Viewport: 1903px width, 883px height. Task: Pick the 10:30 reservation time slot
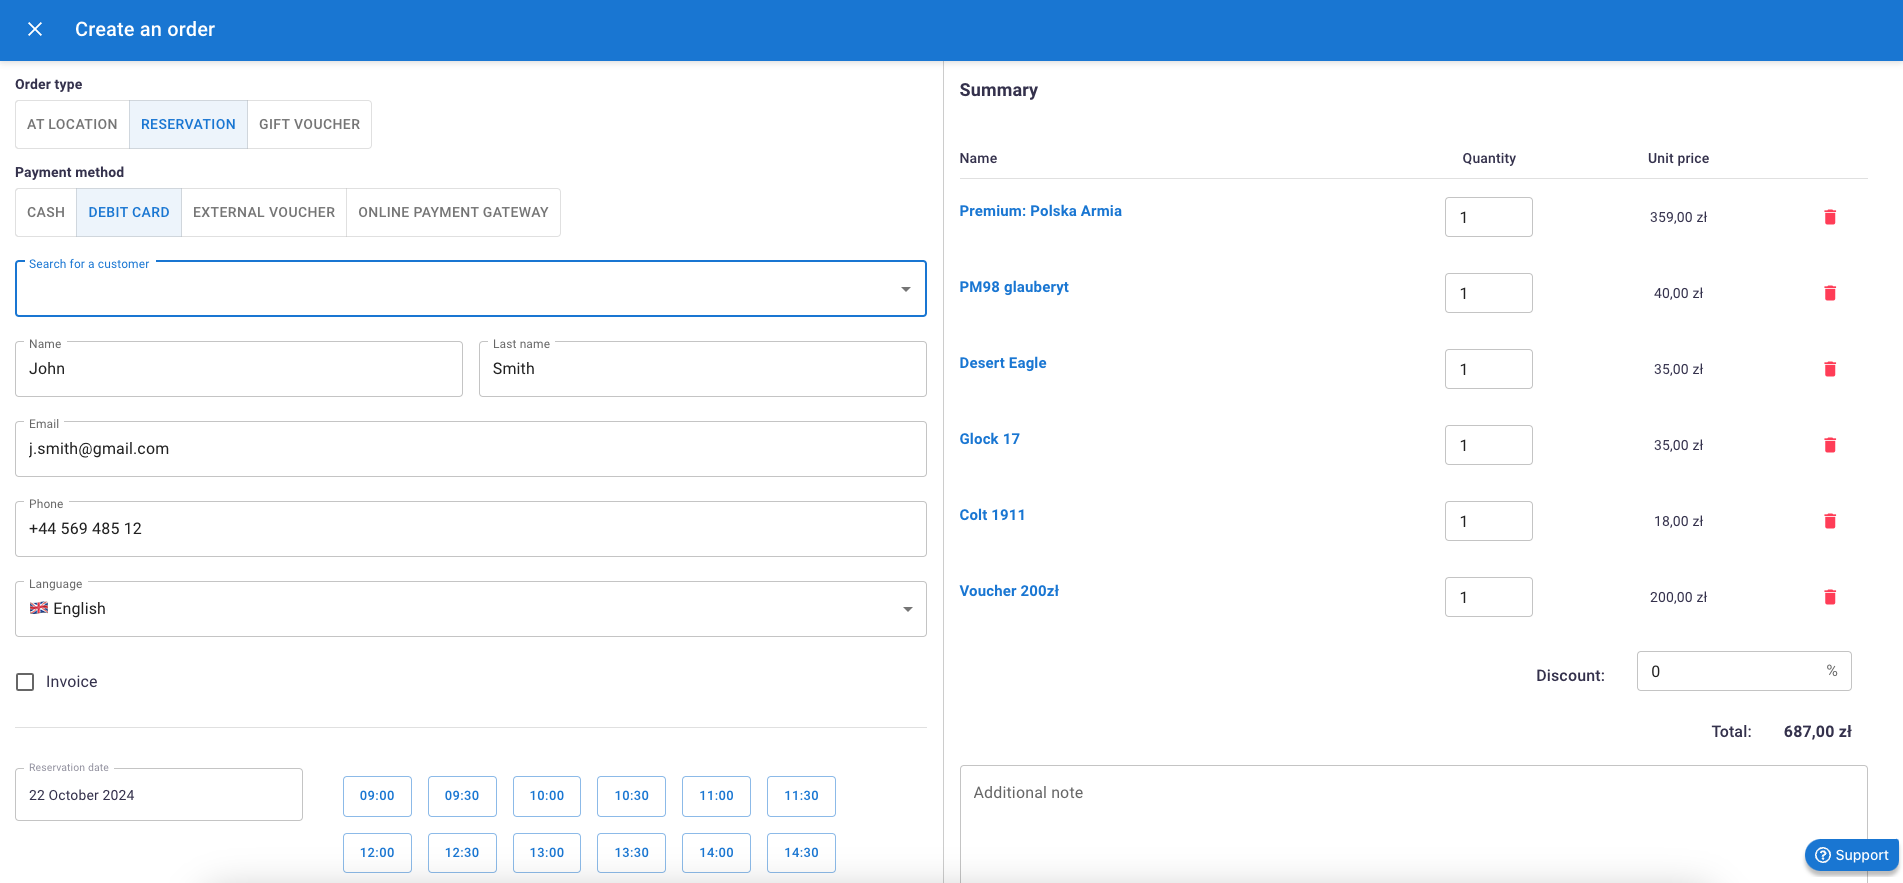click(631, 796)
